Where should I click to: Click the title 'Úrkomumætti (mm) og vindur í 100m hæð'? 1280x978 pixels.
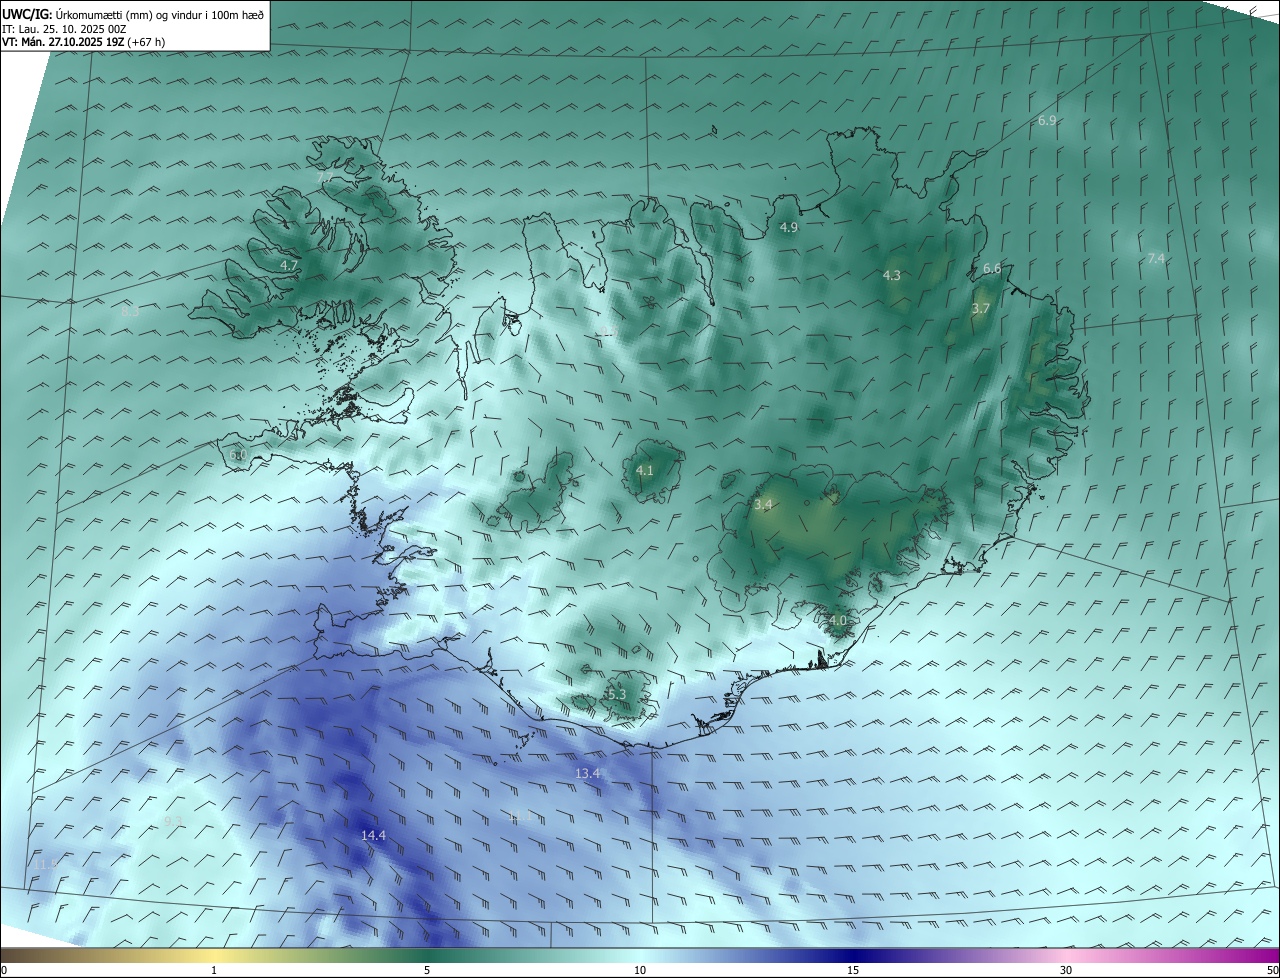point(159,14)
